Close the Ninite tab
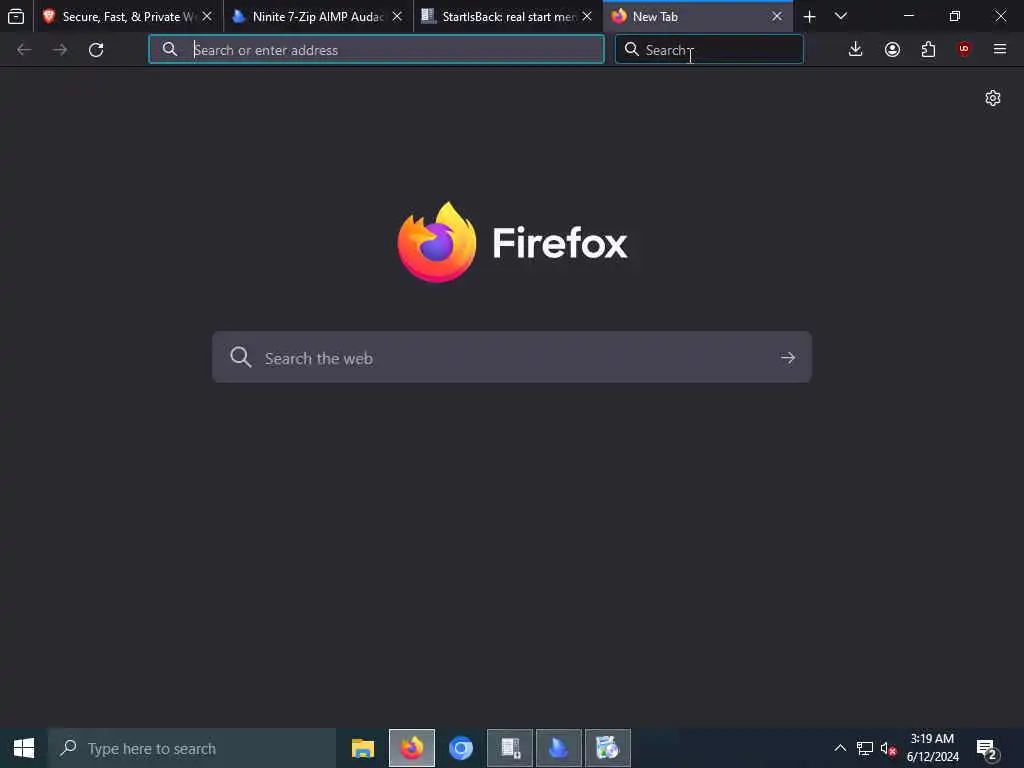 click(397, 16)
